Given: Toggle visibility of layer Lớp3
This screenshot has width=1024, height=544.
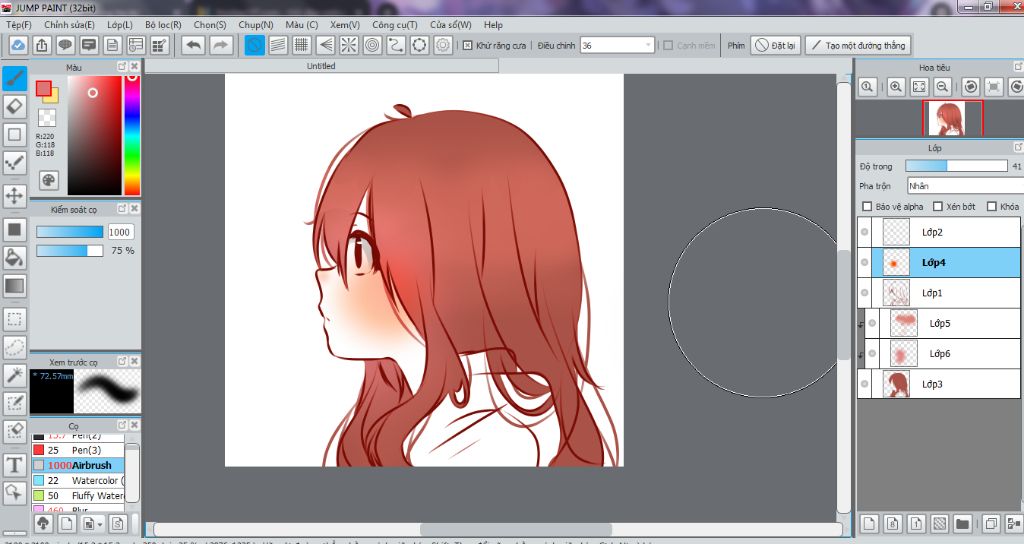Looking at the screenshot, I should pyautogui.click(x=865, y=384).
